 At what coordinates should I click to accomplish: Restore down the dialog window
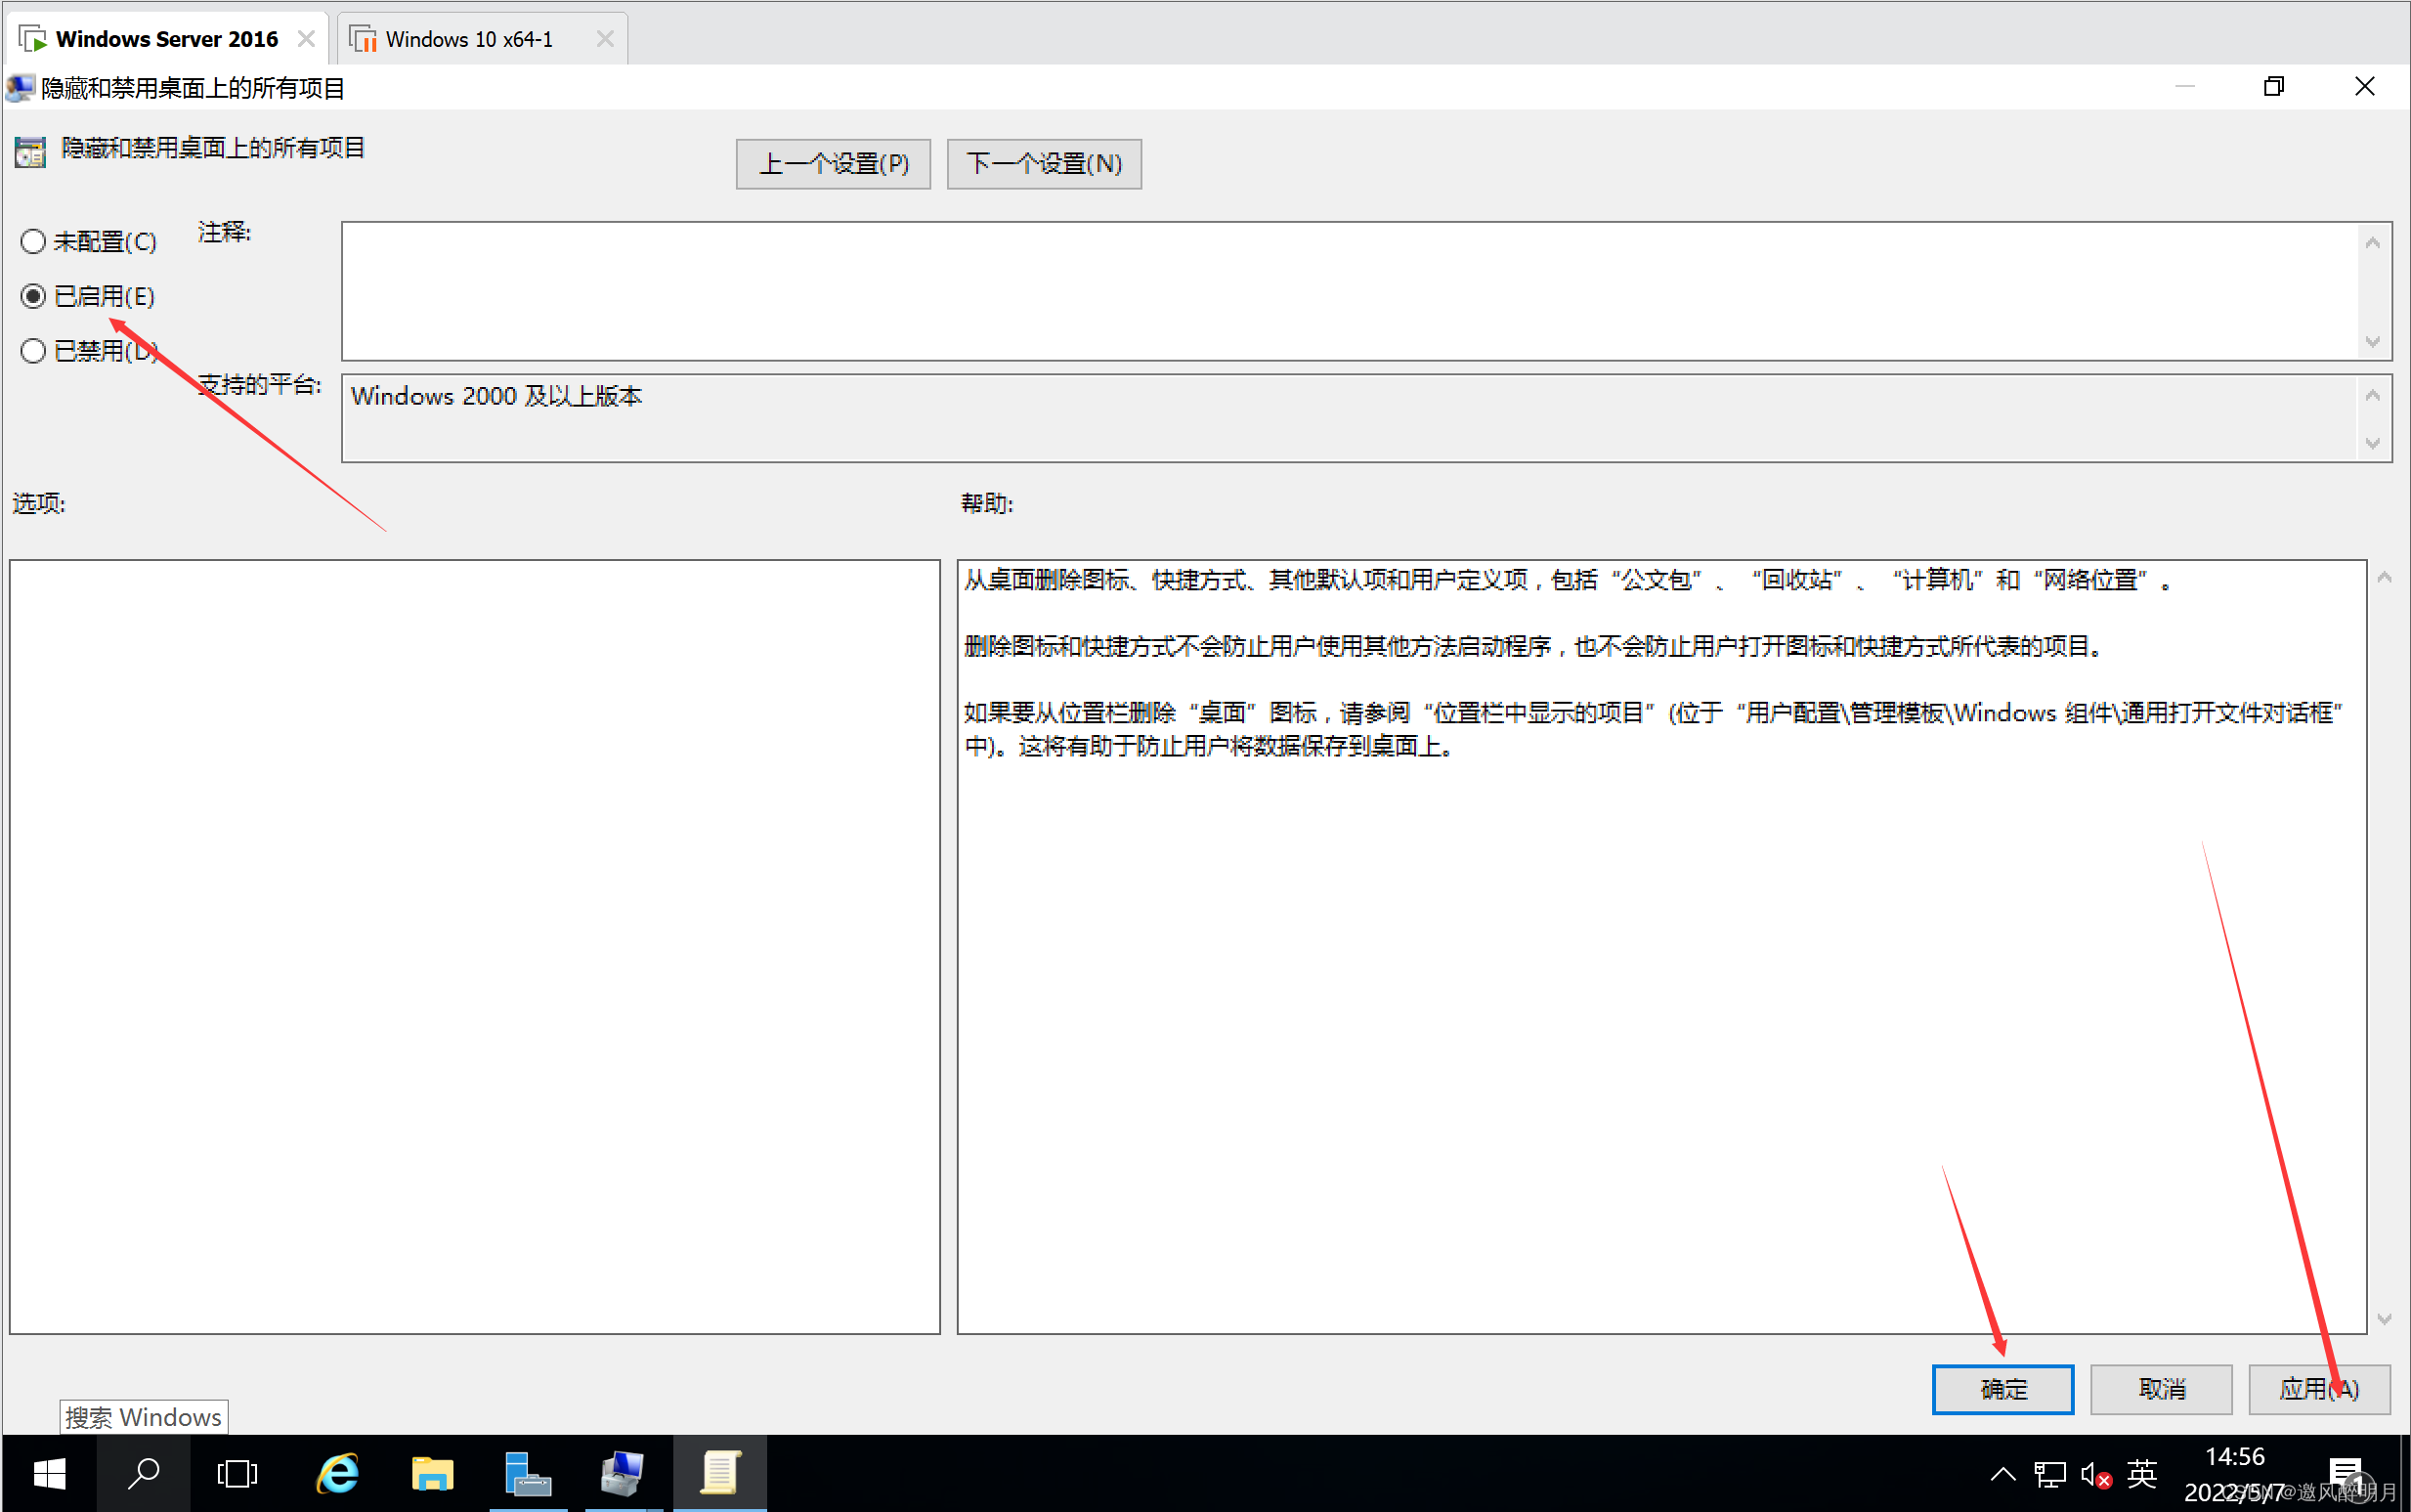coord(2273,87)
